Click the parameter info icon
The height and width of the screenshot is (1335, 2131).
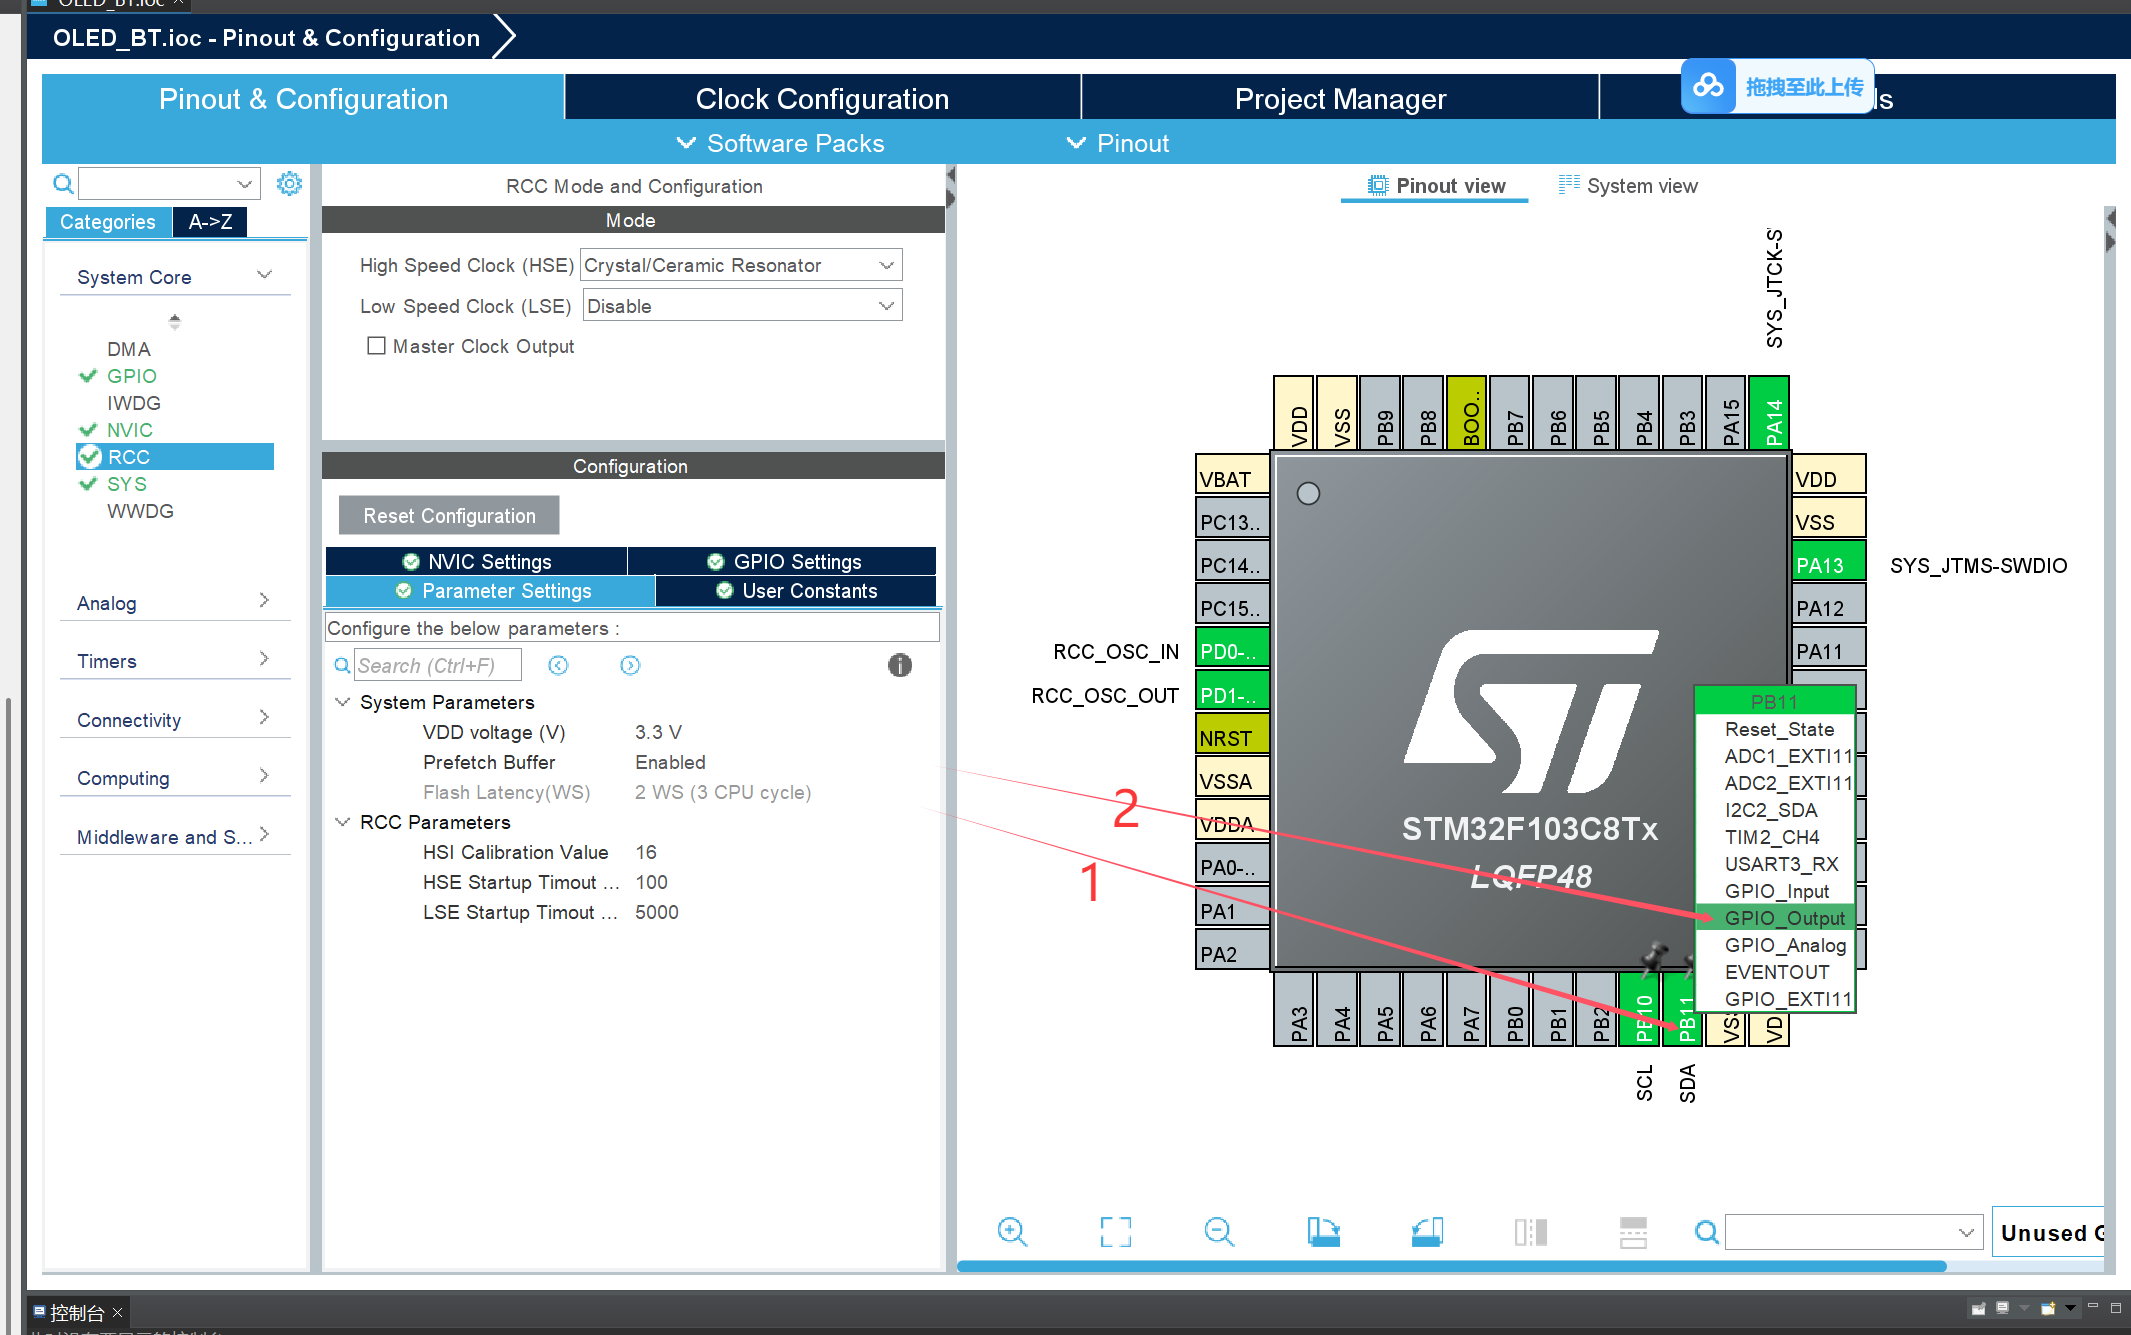coord(899,665)
